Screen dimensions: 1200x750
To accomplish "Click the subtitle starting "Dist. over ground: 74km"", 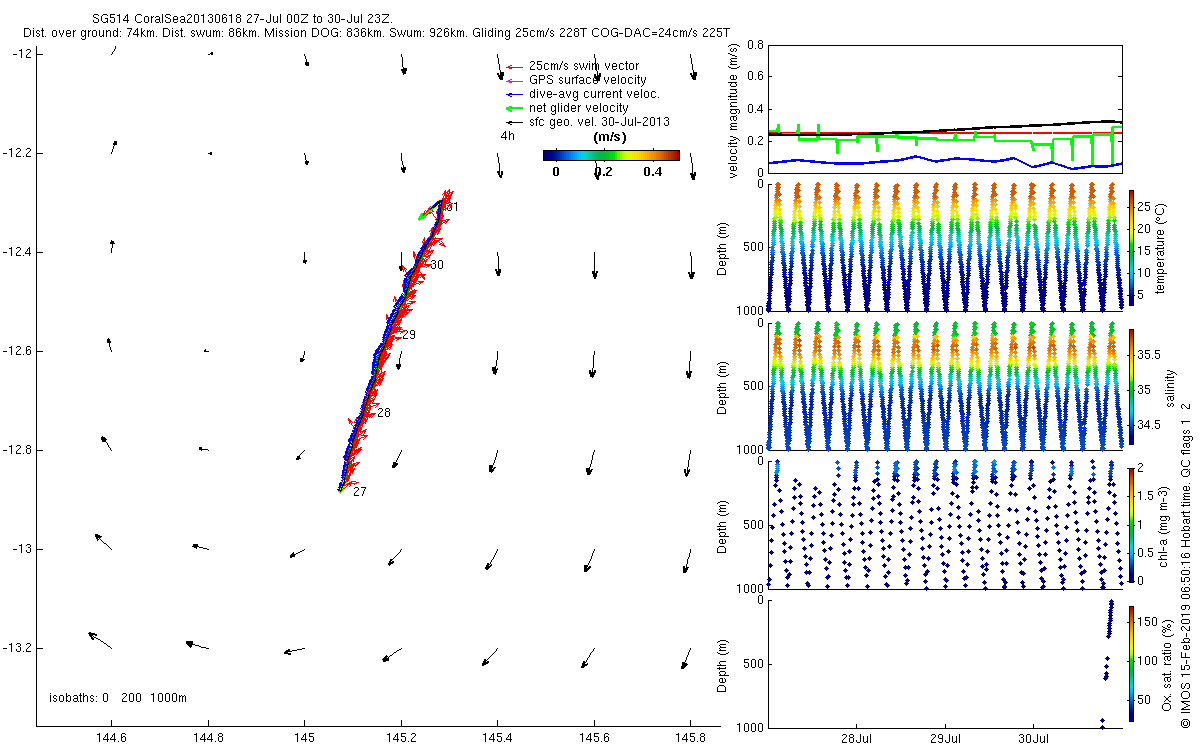I will (376, 34).
